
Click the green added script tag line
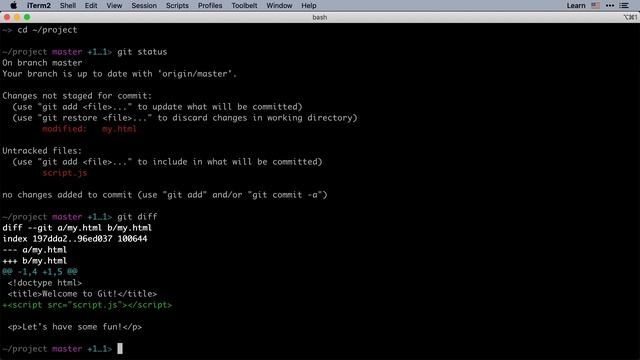click(x=87, y=305)
